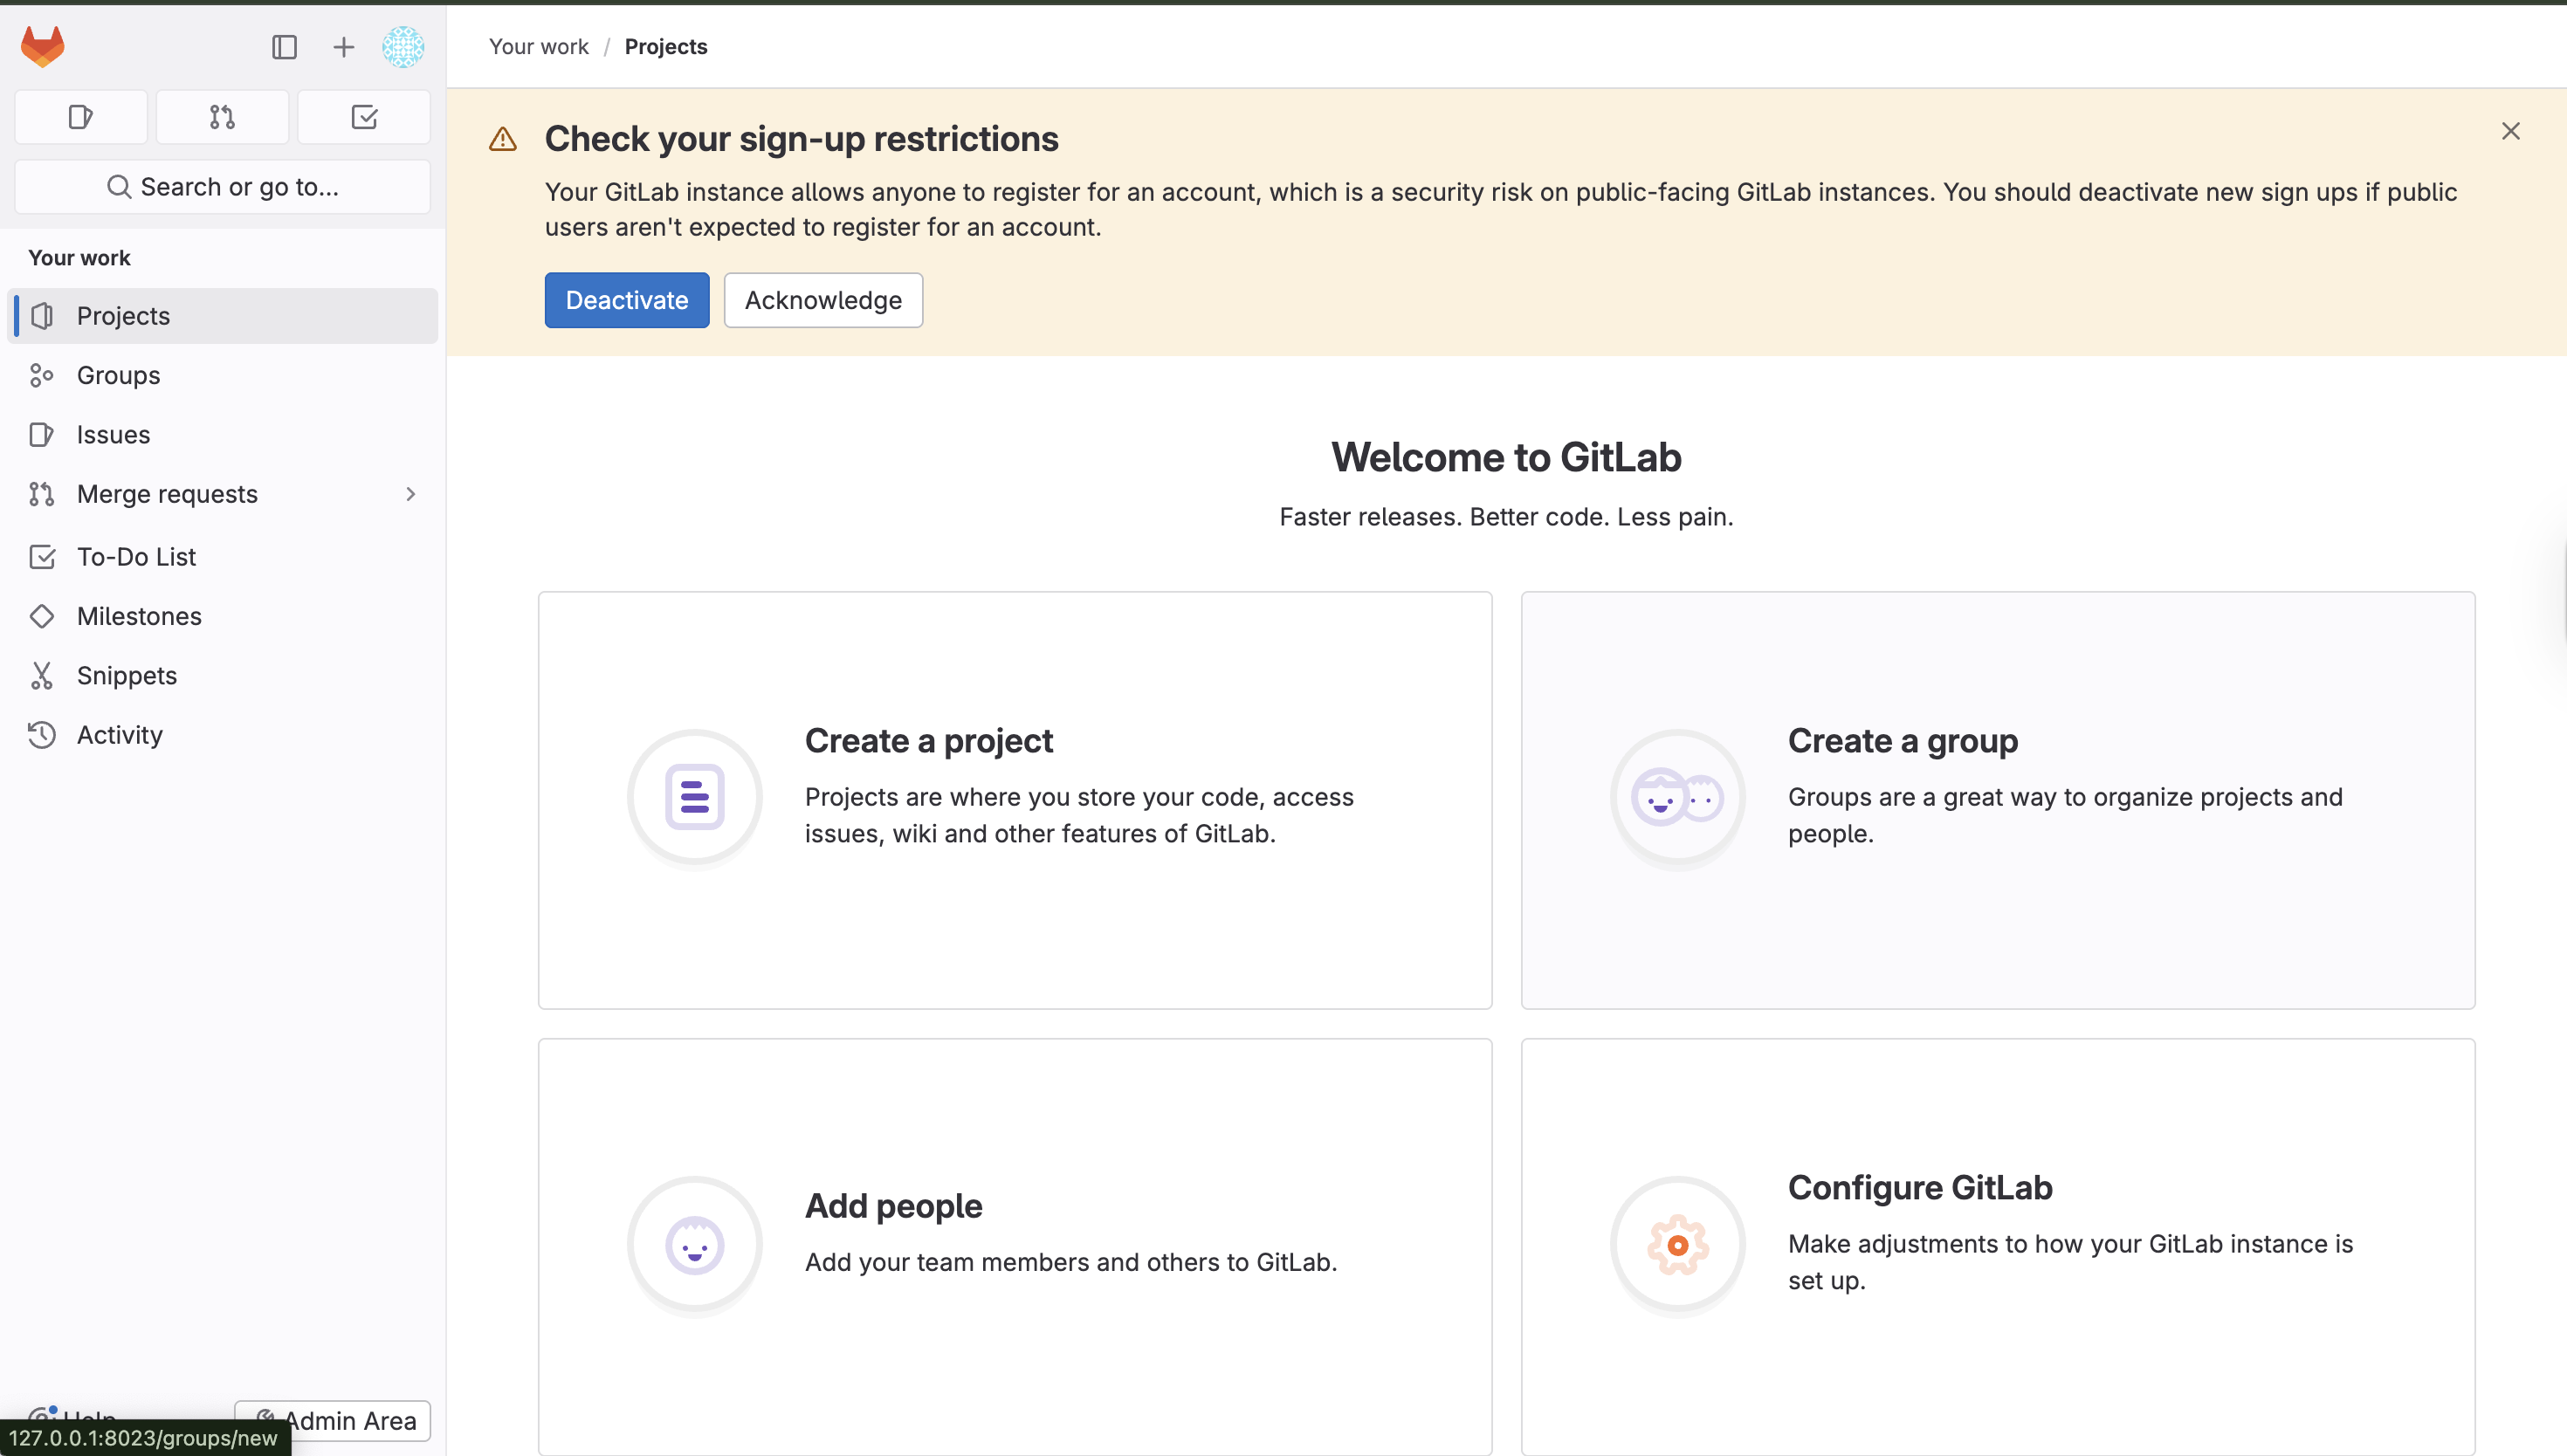Image resolution: width=2567 pixels, height=1456 pixels.
Task: Dismiss the sign-up restrictions alert
Action: (2511, 131)
